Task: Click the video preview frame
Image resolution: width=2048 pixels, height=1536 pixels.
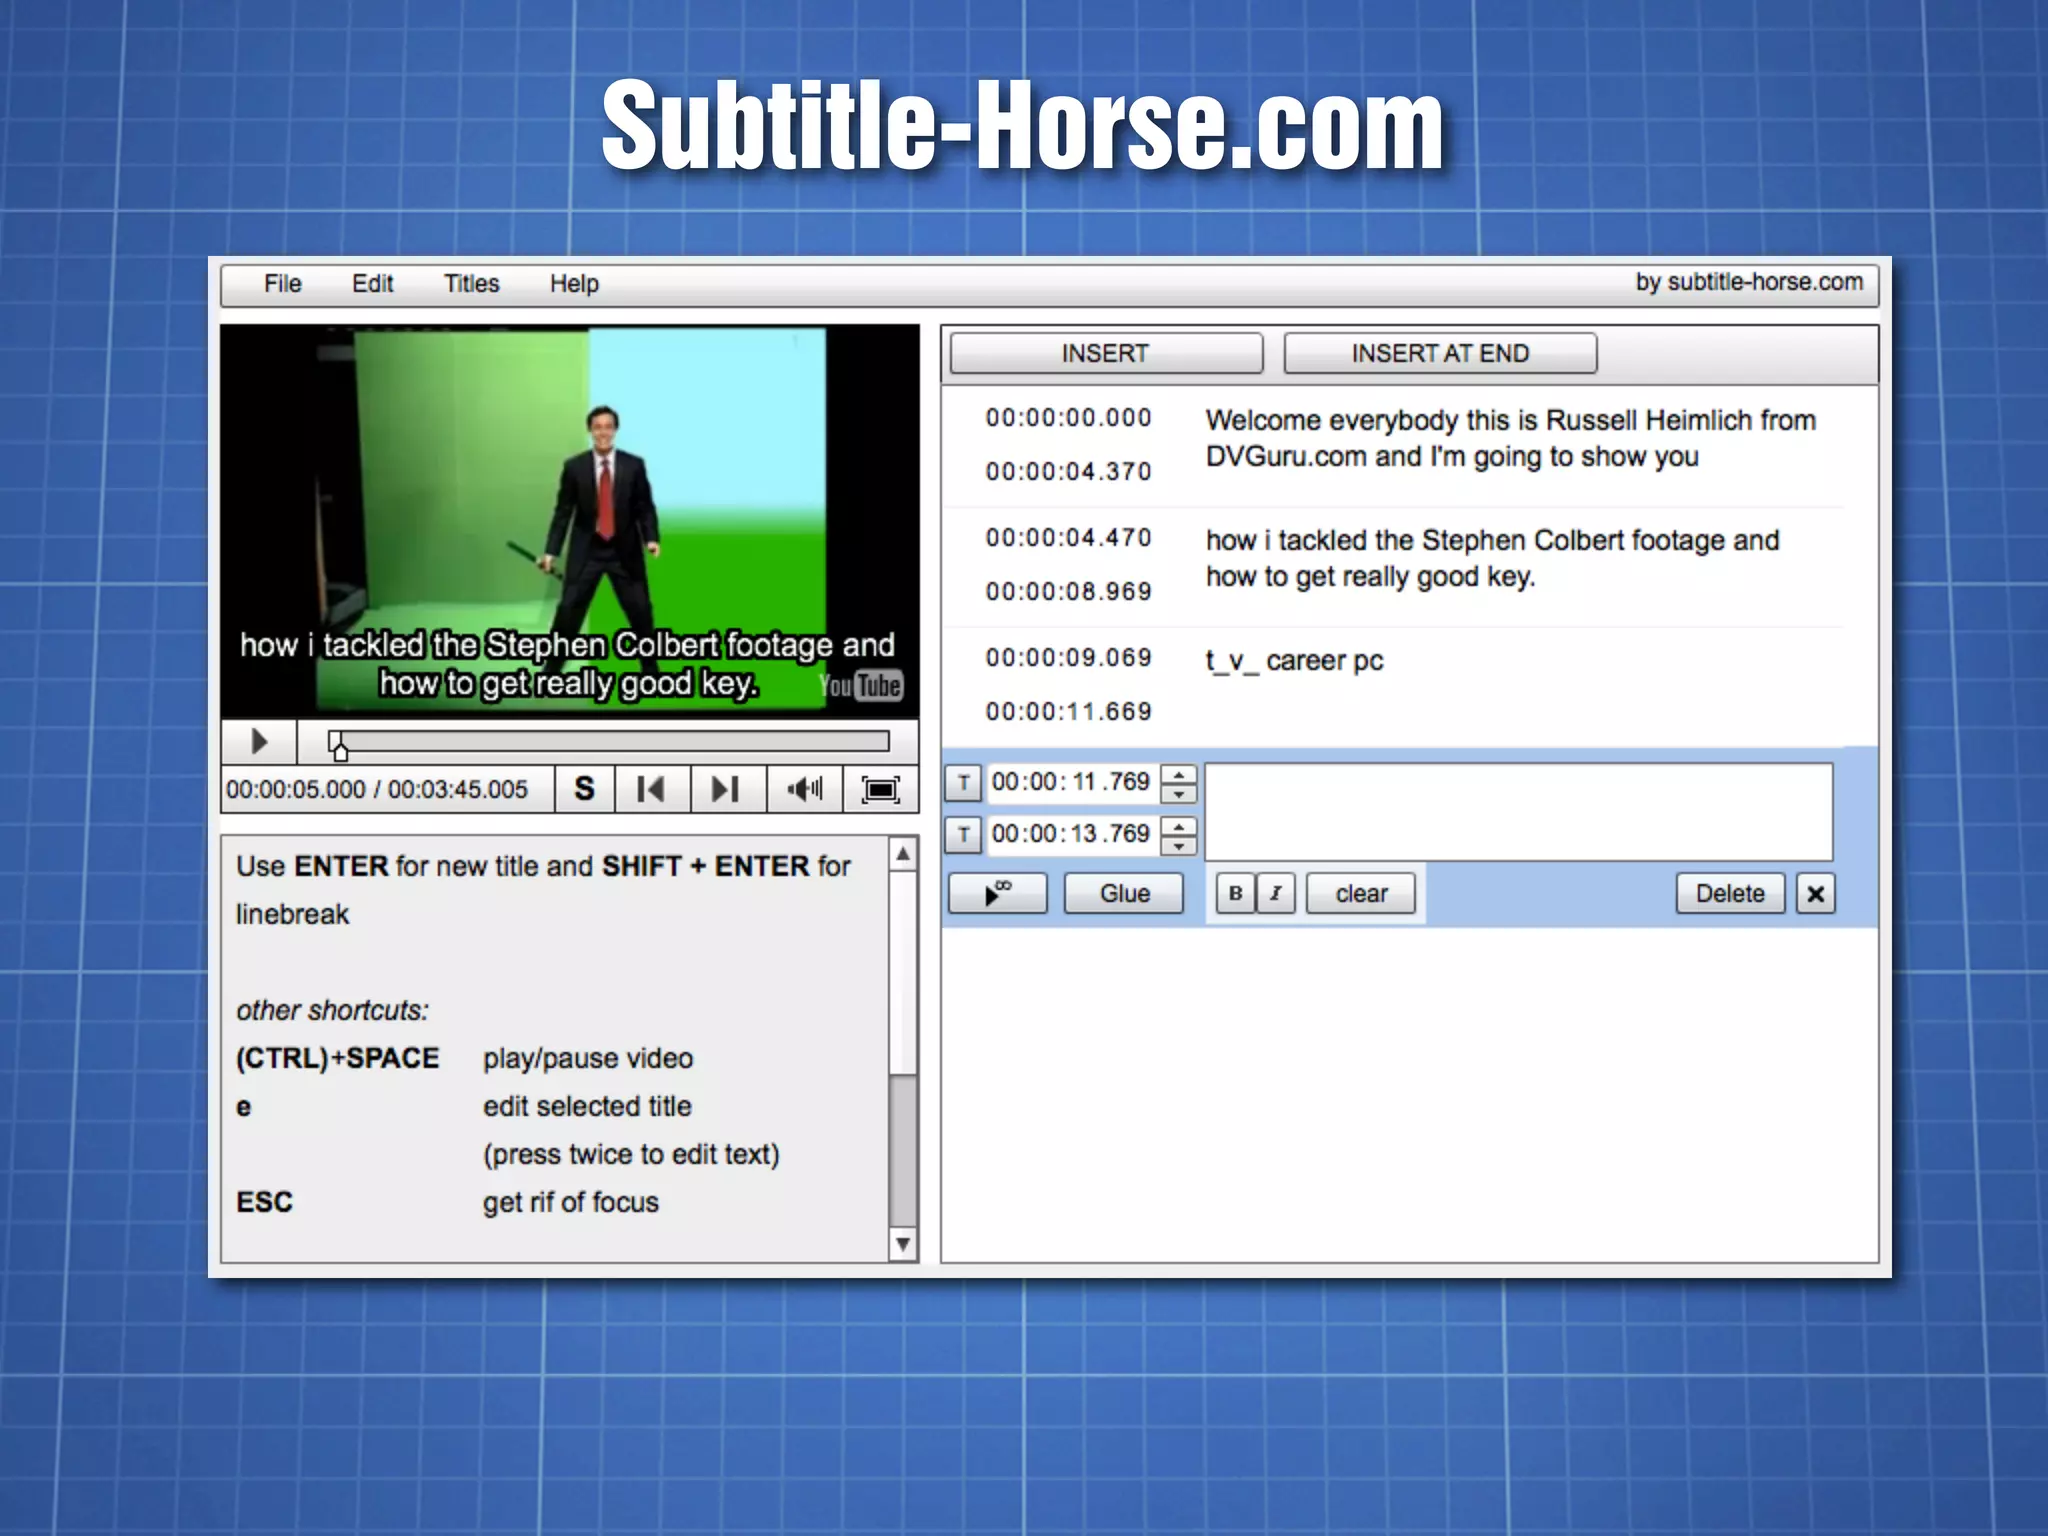Action: [570, 520]
